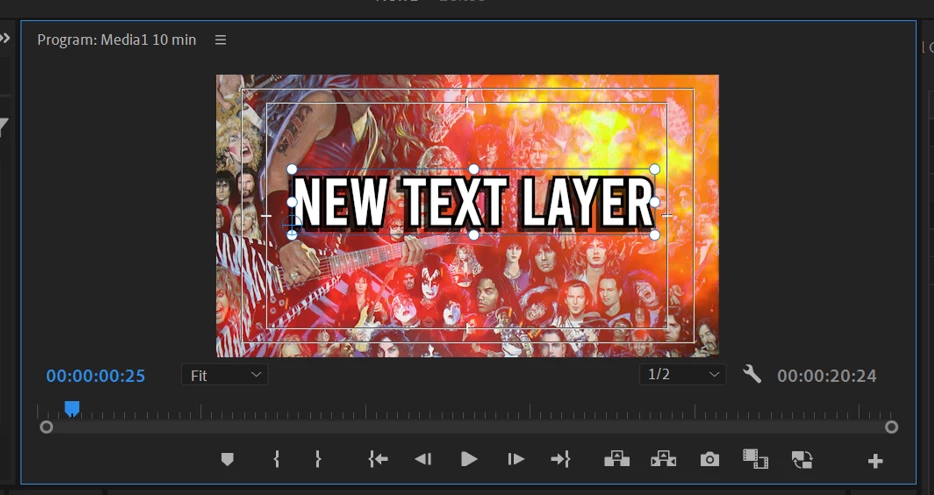Click the anchor point circle of the text layer
Viewport: 934px width, 495px height.
point(292,223)
